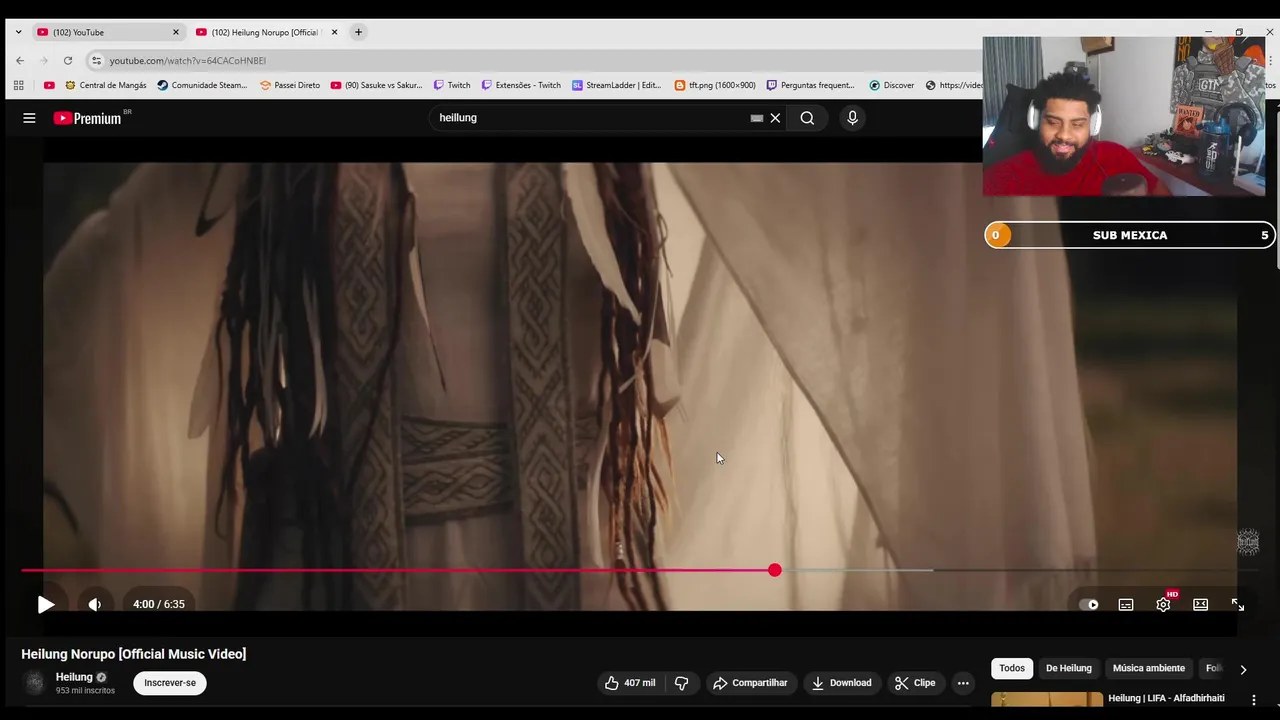
Task: Open the Sasuke vs Sakur... bookmark
Action: coord(377,85)
